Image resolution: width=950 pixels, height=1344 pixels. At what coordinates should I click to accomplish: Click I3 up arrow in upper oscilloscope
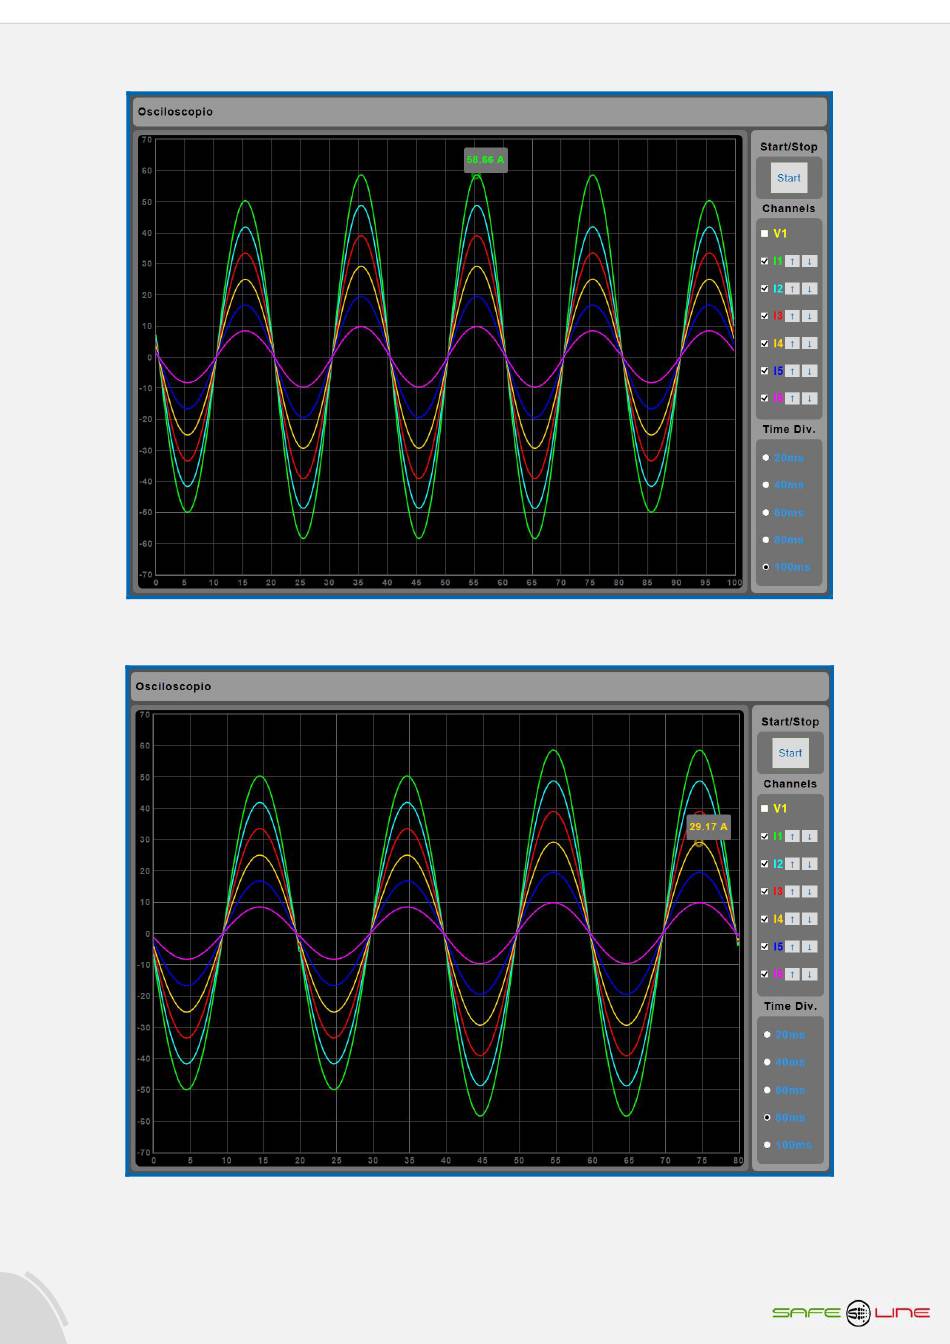pyautogui.click(x=792, y=316)
